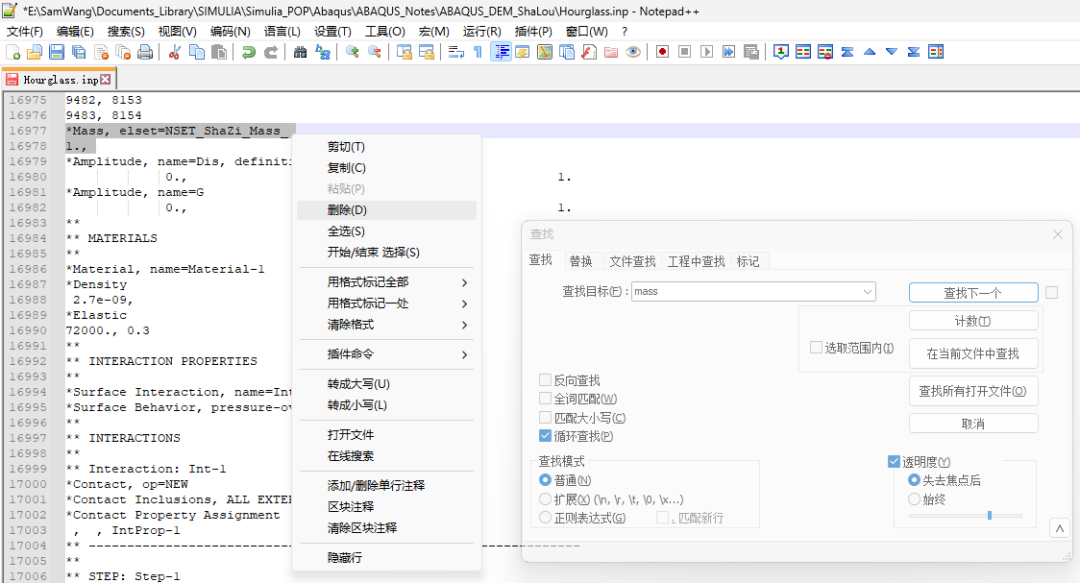Image resolution: width=1080 pixels, height=583 pixels.
Task: Toggle word wrap toolbar icon
Action: 456,52
